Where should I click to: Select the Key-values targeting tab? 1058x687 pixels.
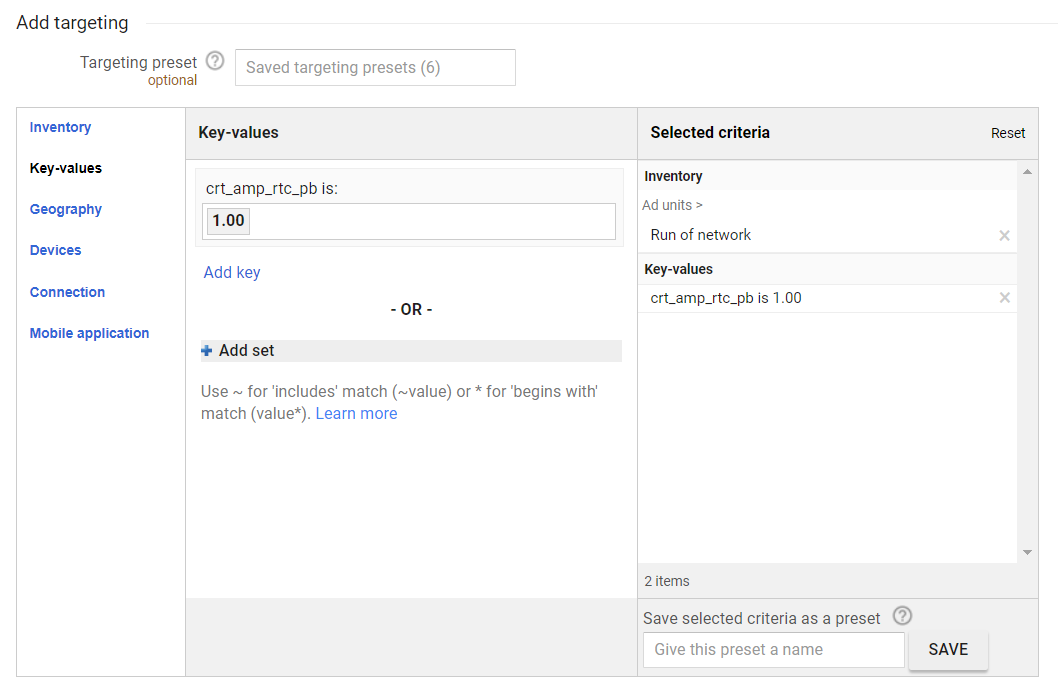coord(66,168)
